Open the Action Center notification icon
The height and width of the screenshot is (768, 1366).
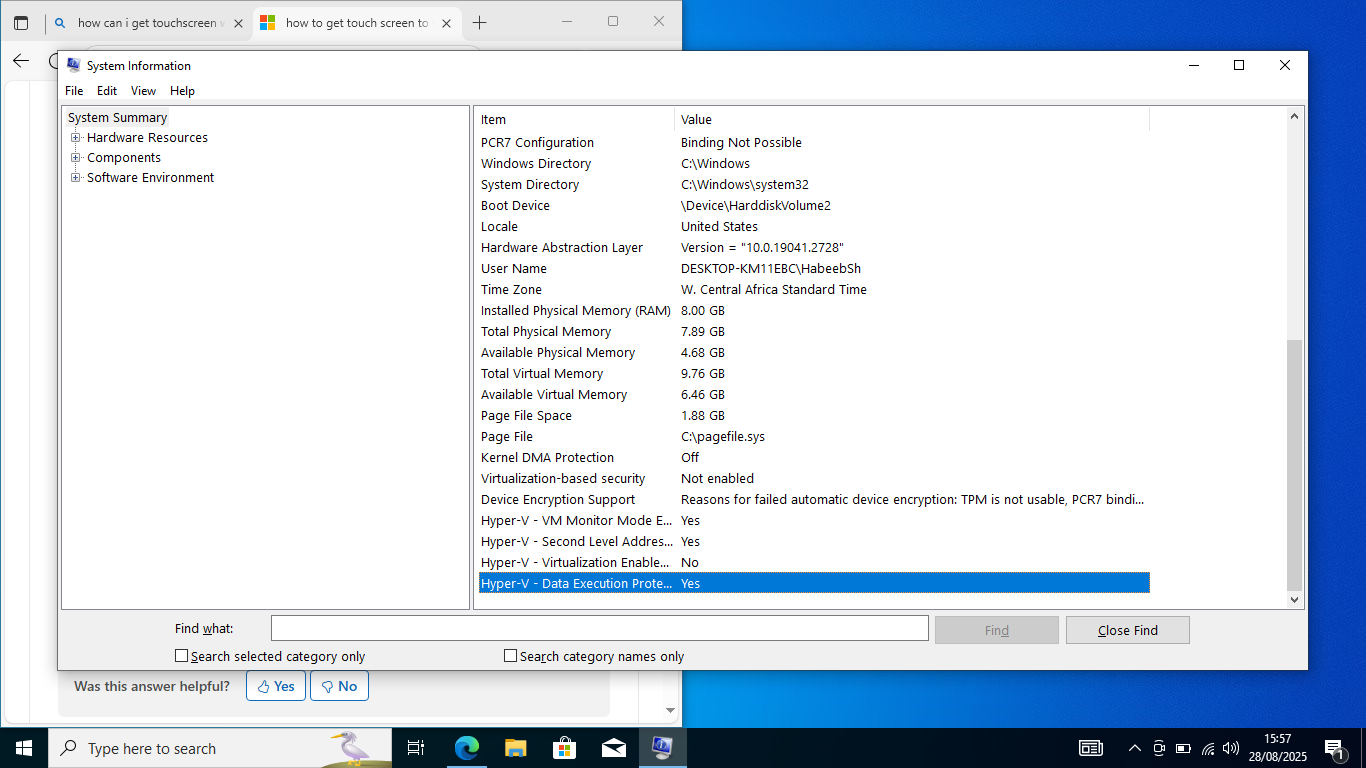1334,747
